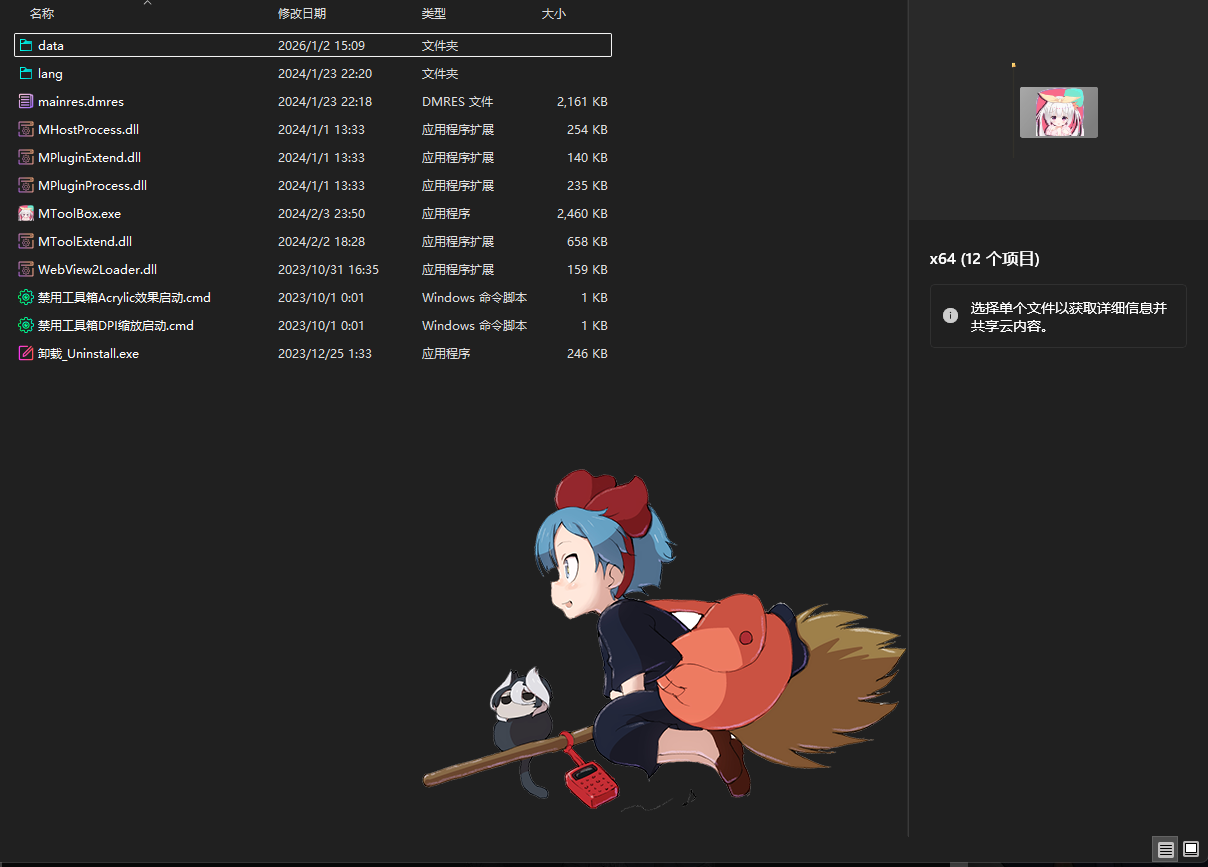Click the MToolBox.exe application icon
Screen dimensions: 1208x867
tap(26, 213)
